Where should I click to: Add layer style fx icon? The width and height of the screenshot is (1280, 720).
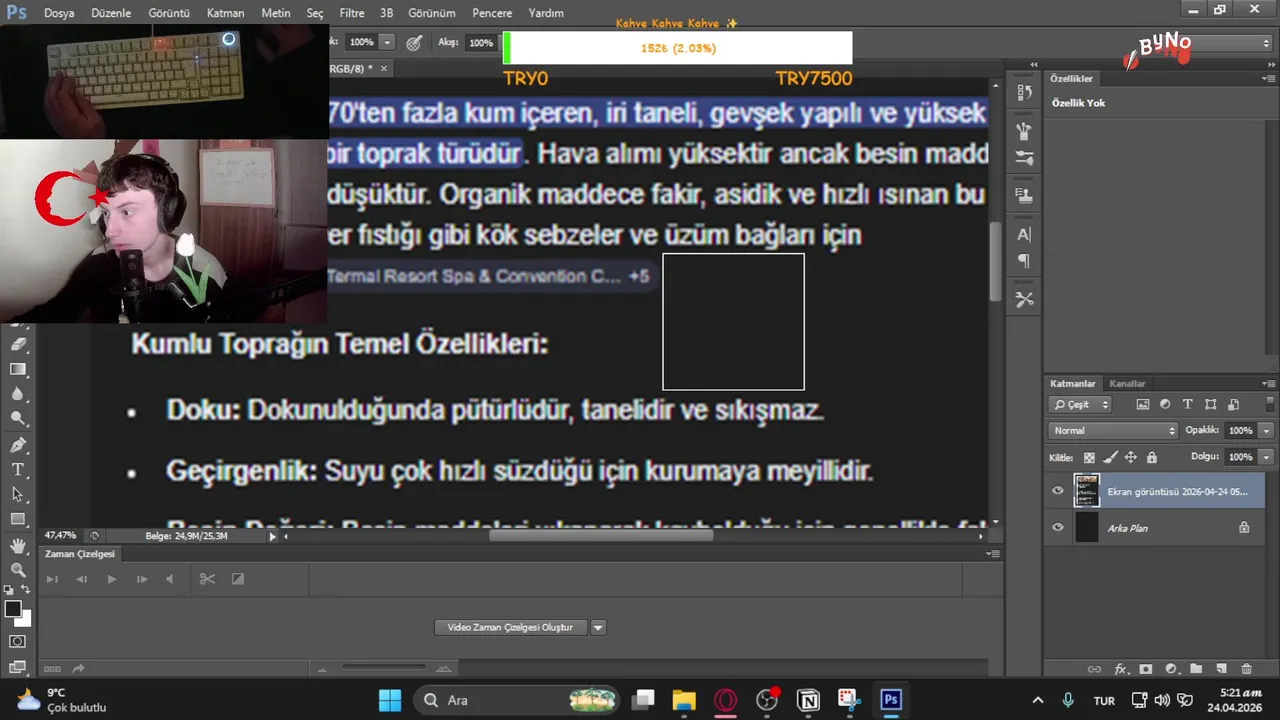1121,669
